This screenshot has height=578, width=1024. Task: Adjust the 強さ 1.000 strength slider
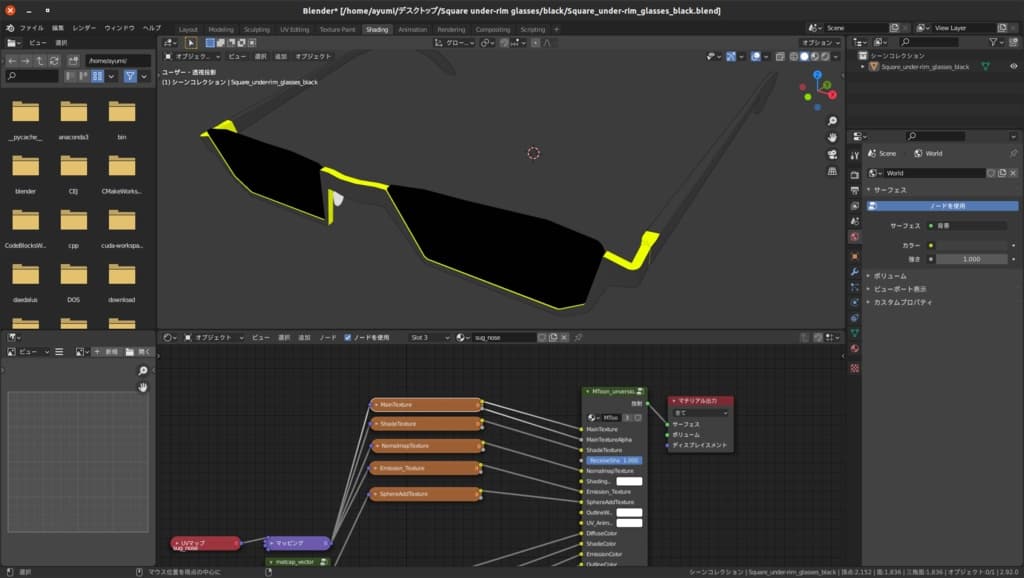972,259
